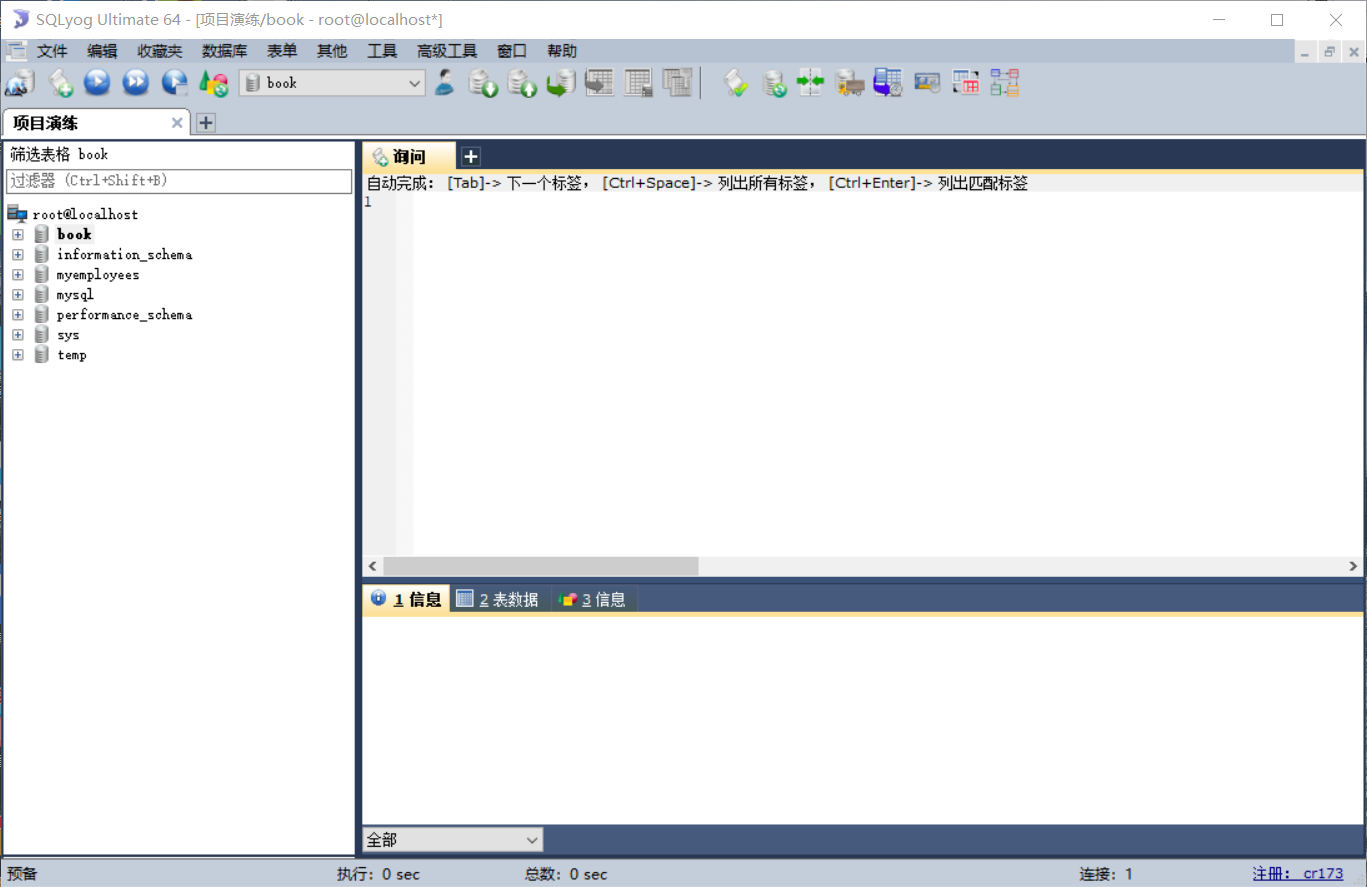Select the mysql database in tree
The height and width of the screenshot is (887, 1367).
[x=75, y=294]
